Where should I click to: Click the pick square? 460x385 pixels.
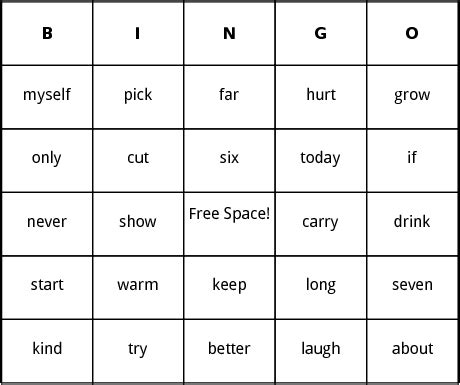pyautogui.click(x=138, y=97)
